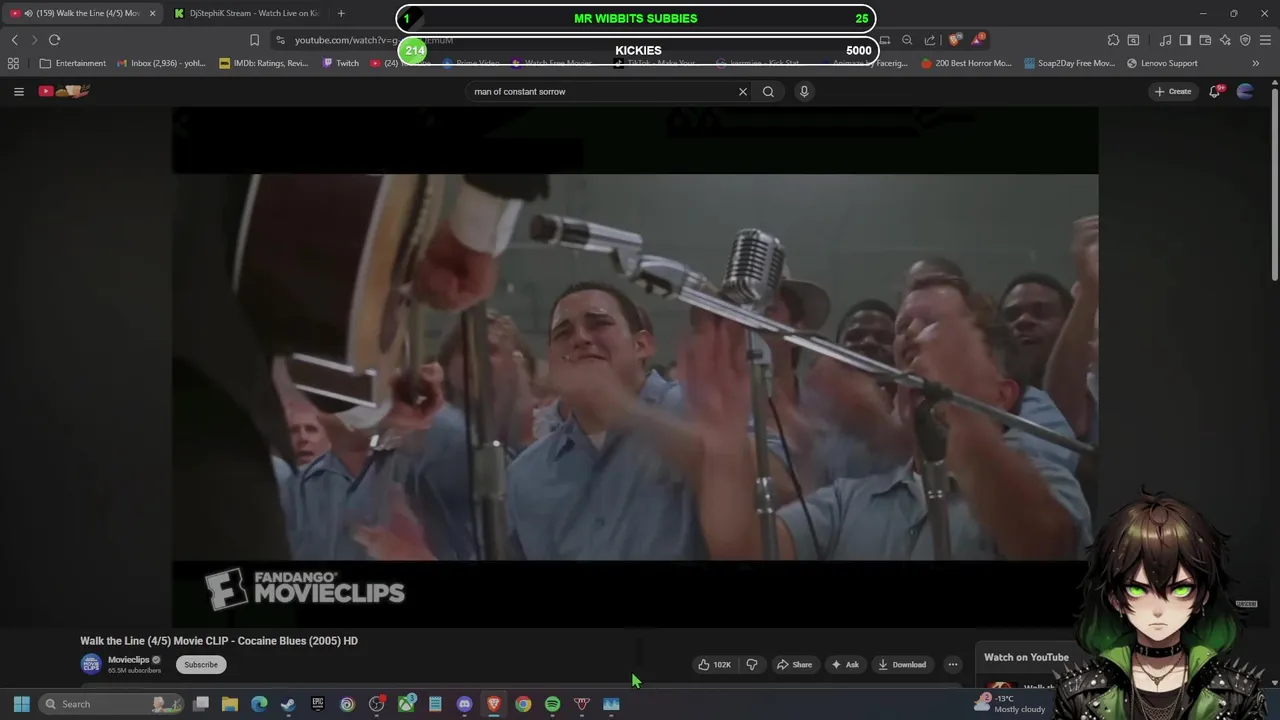Share the Walk the Line video

pyautogui.click(x=794, y=664)
